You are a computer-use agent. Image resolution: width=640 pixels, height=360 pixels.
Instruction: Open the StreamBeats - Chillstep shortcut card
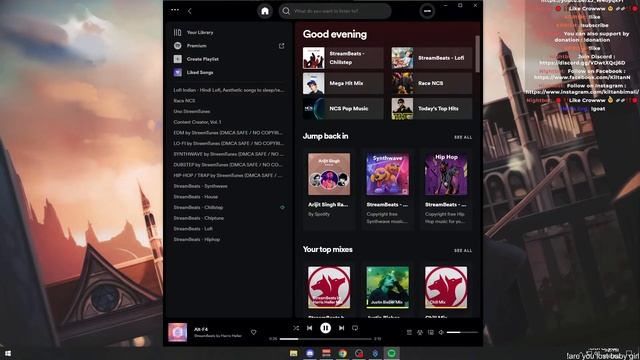(x=343, y=58)
